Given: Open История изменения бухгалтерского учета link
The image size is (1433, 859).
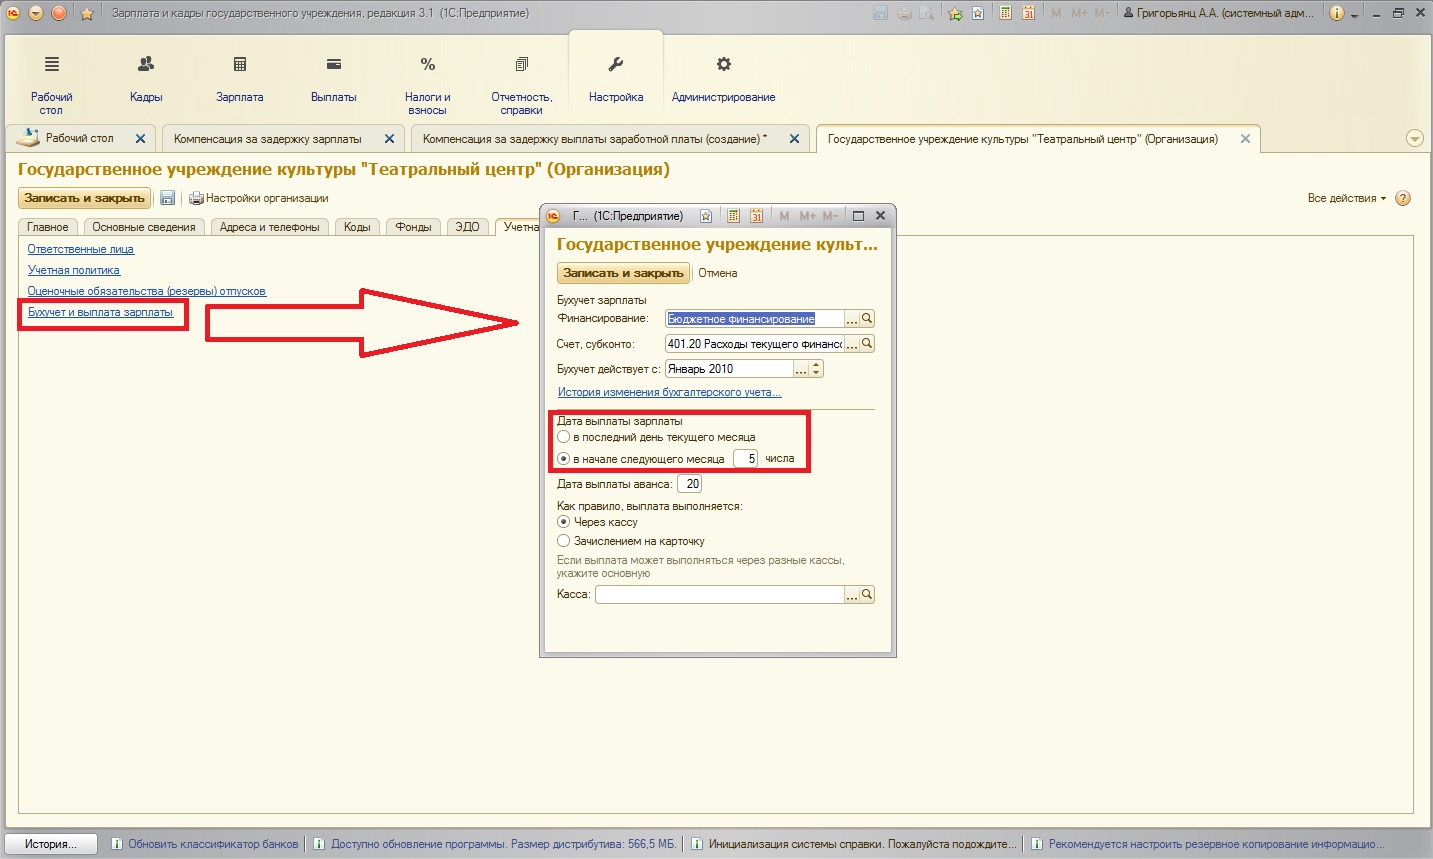Looking at the screenshot, I should pyautogui.click(x=669, y=392).
